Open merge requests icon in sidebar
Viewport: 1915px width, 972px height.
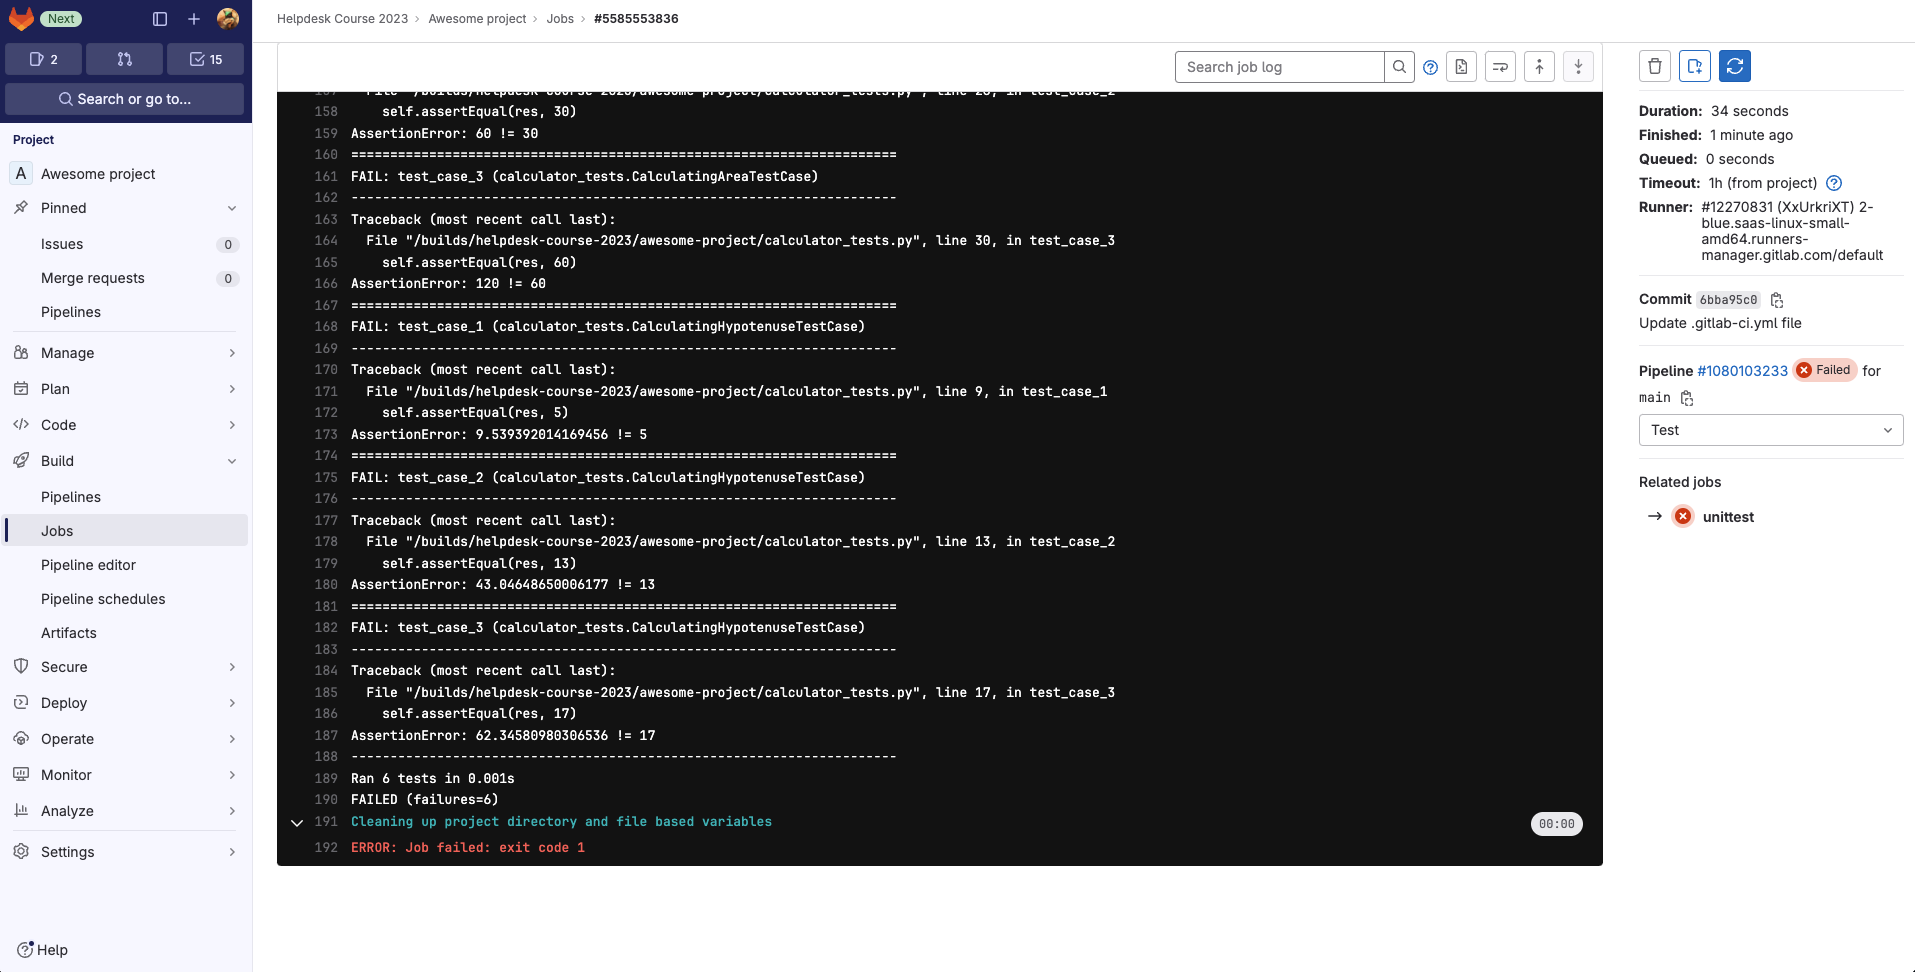(x=124, y=59)
